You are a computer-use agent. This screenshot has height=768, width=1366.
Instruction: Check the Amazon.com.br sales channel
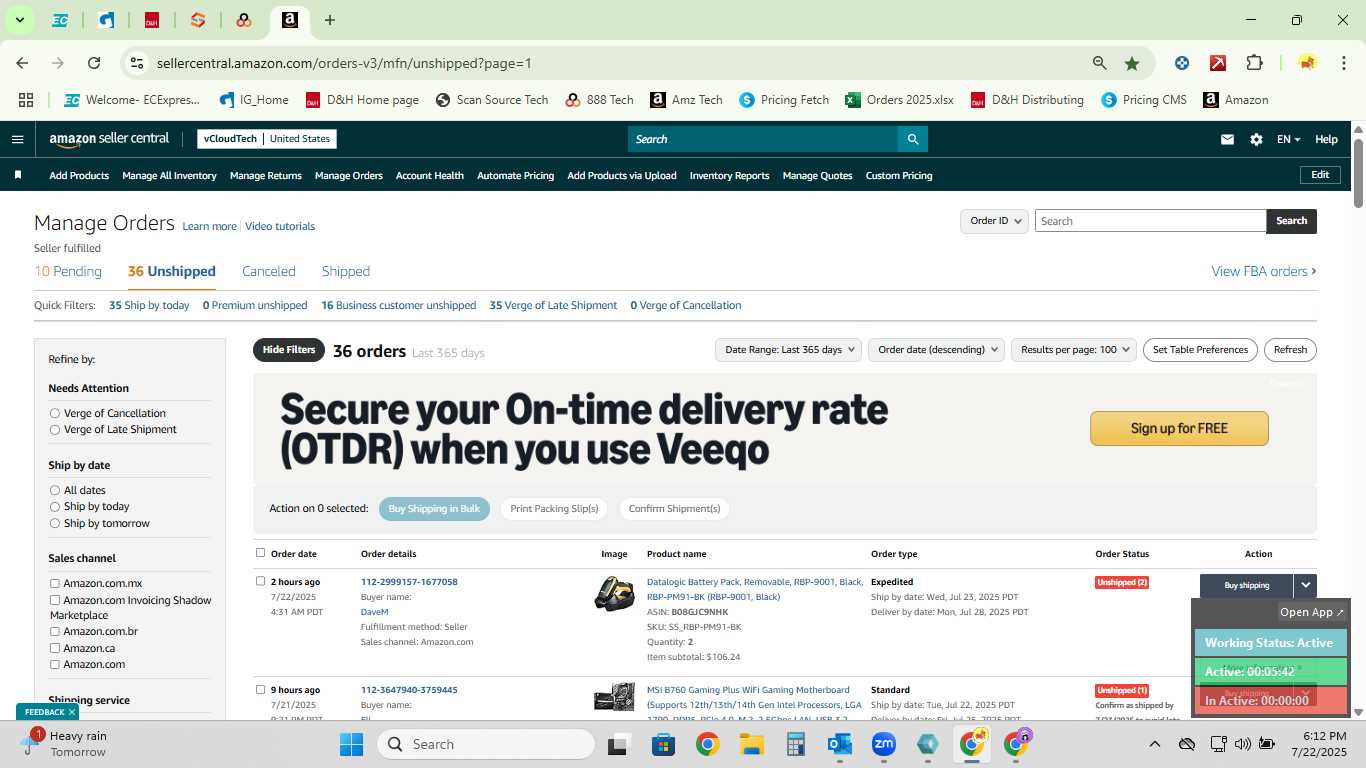point(55,631)
